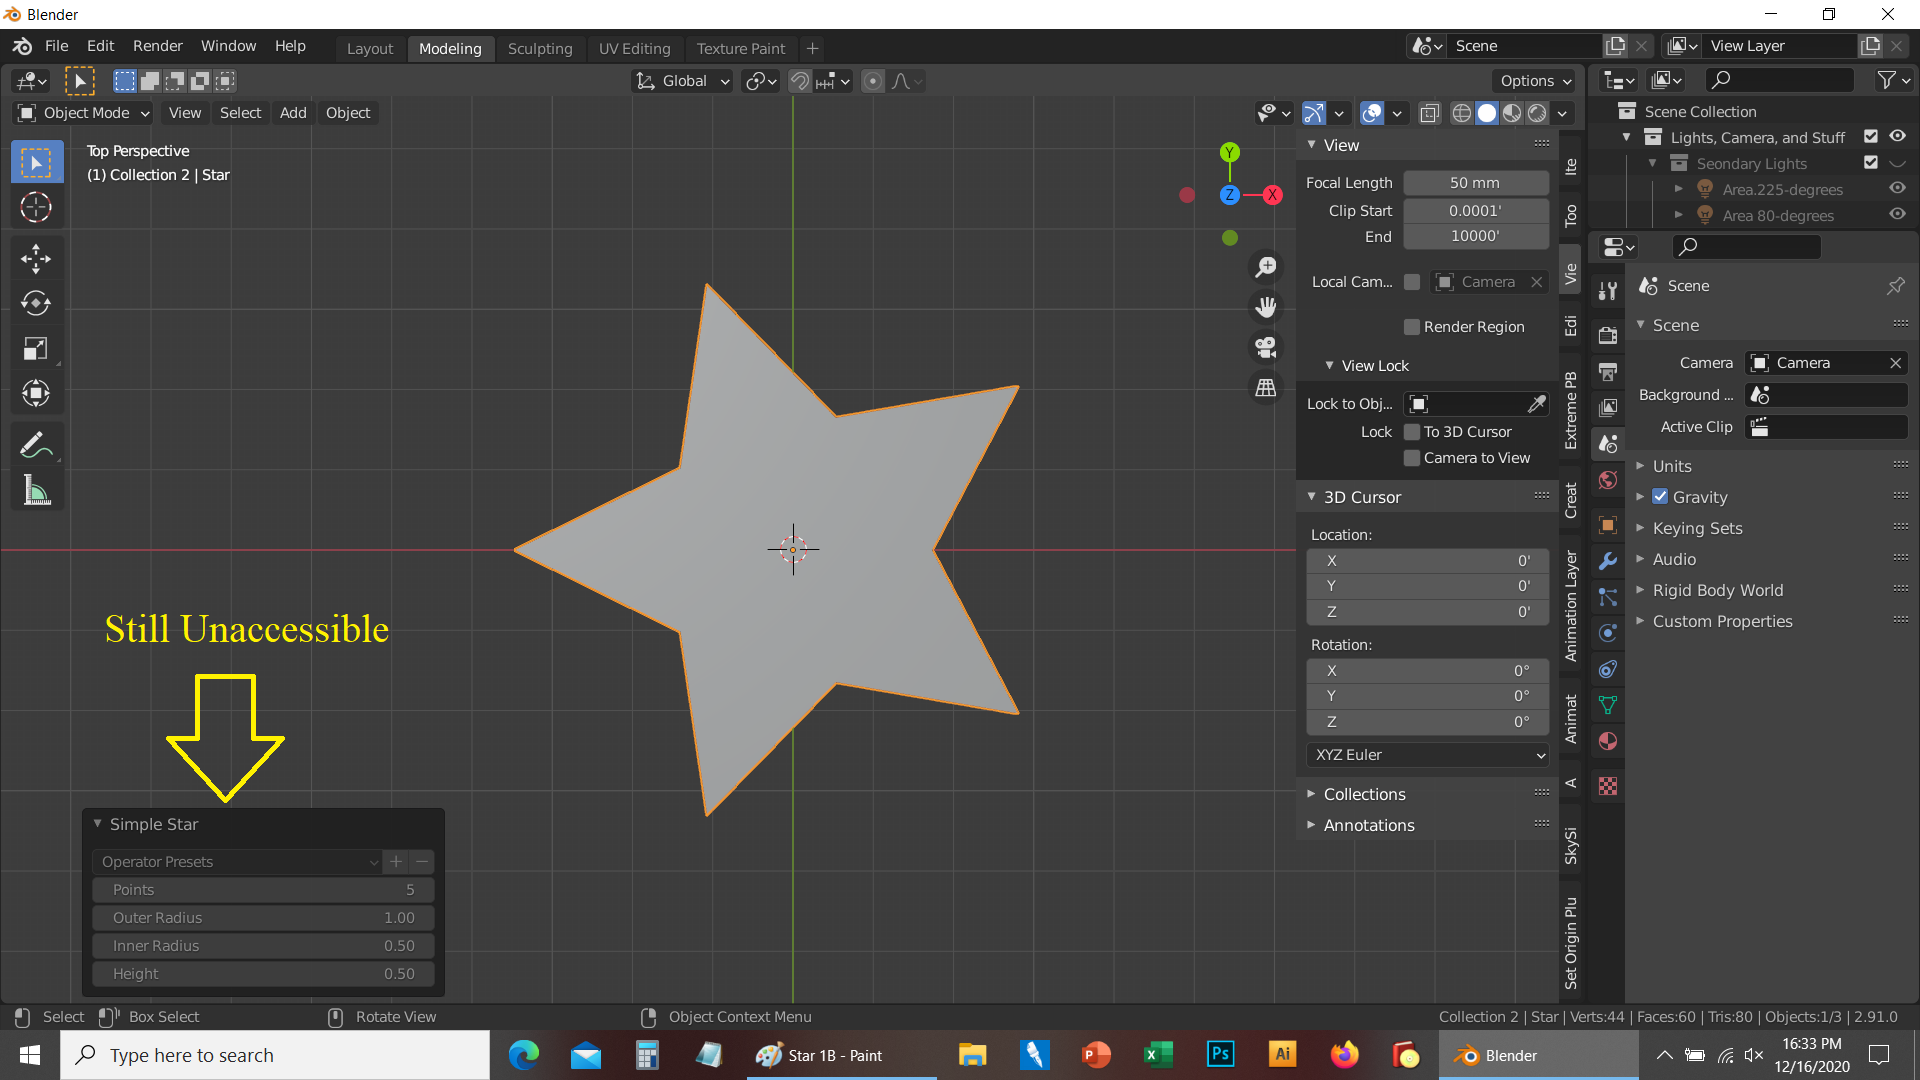Switch to orthographic grid view icon

click(1266, 387)
